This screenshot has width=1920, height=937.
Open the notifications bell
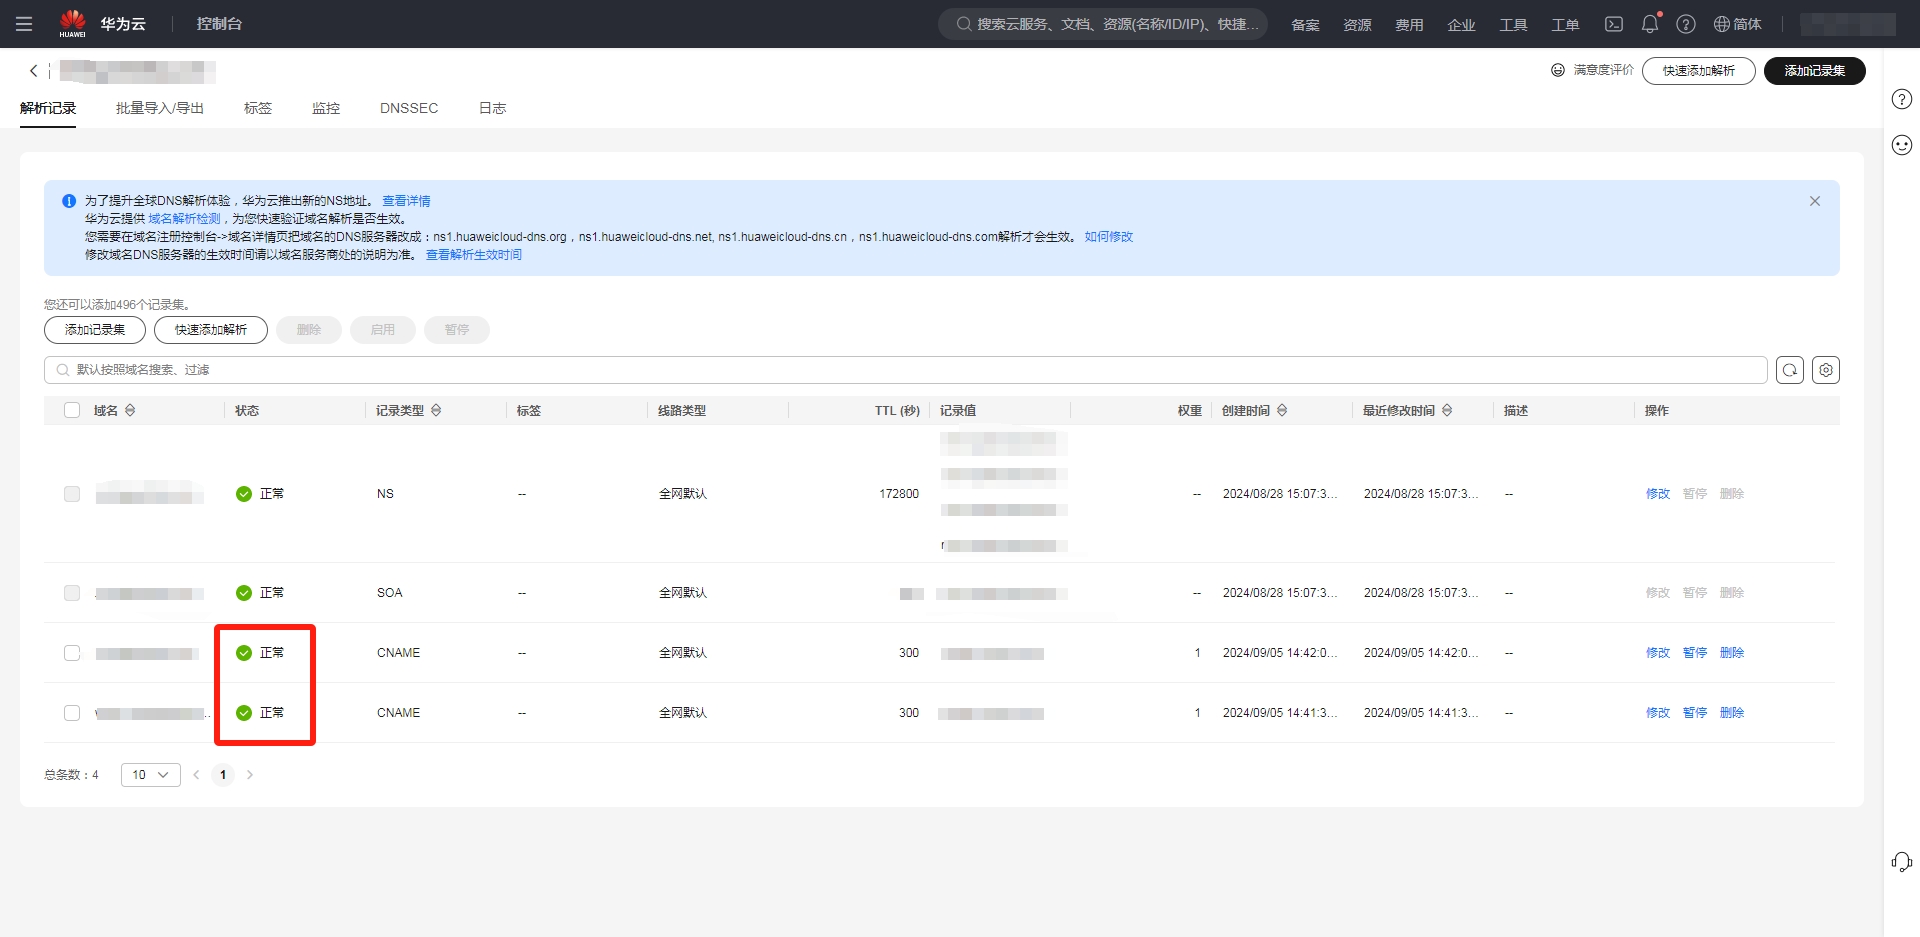[x=1650, y=24]
